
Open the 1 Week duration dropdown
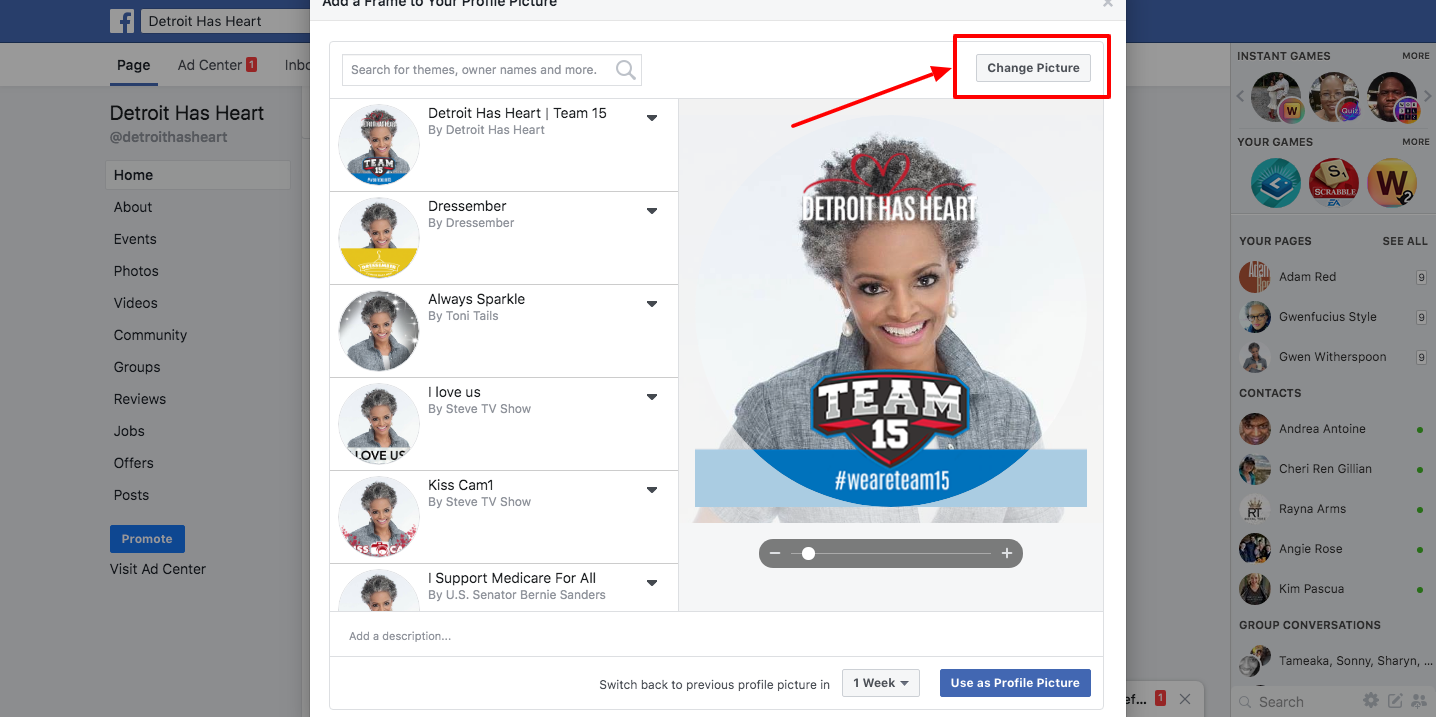tap(881, 683)
